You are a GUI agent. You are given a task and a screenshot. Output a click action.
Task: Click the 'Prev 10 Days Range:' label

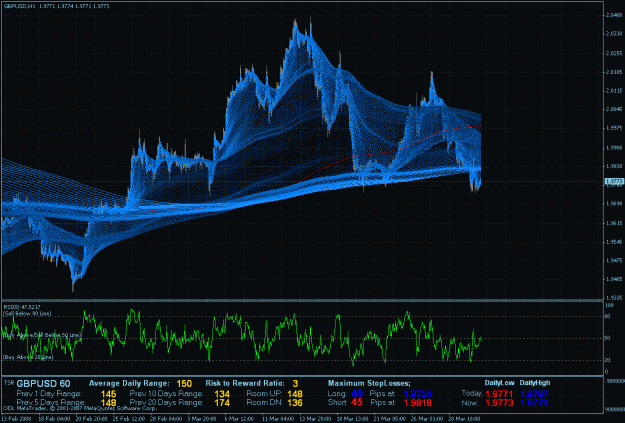pyautogui.click(x=166, y=393)
